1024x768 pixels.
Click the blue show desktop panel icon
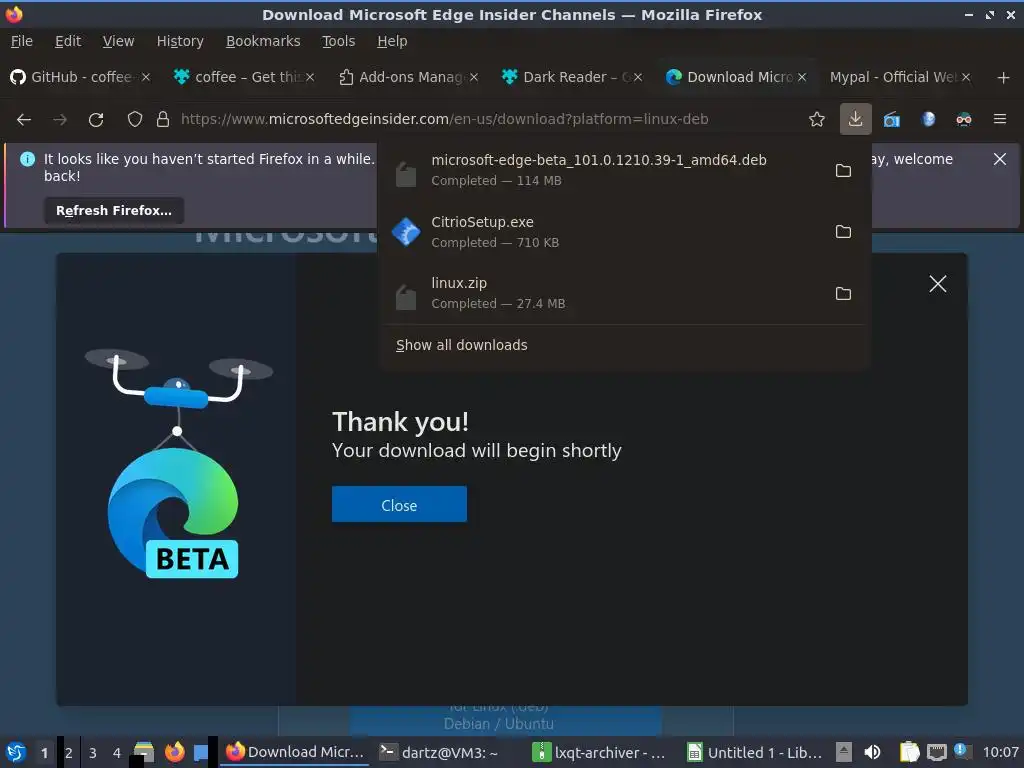click(x=201, y=752)
